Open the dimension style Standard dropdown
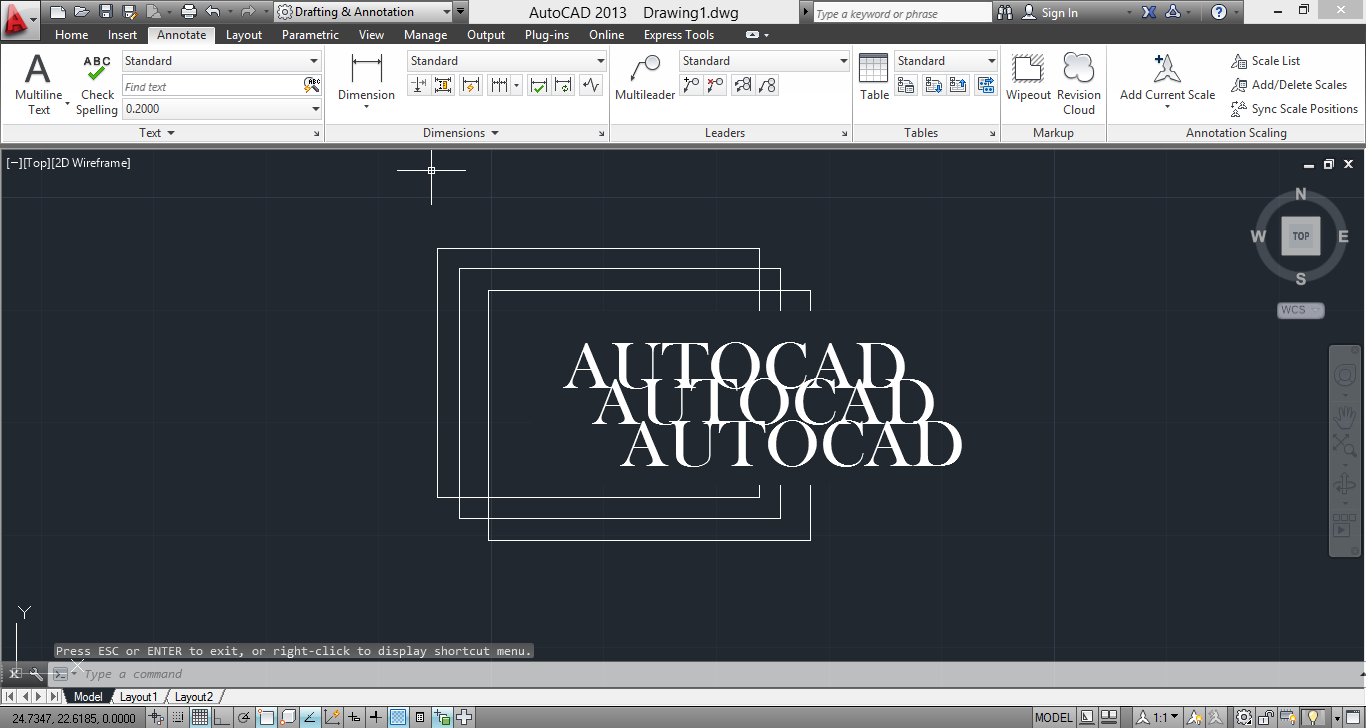The width and height of the screenshot is (1366, 728). click(507, 61)
